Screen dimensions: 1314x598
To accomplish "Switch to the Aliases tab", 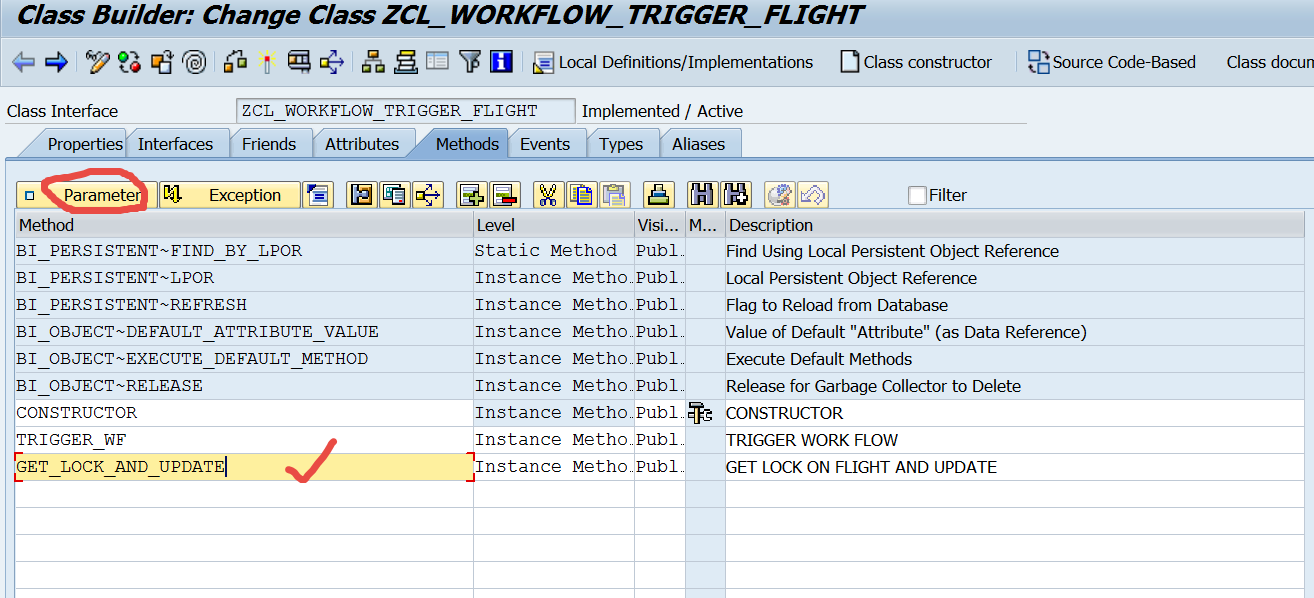I will click(699, 144).
